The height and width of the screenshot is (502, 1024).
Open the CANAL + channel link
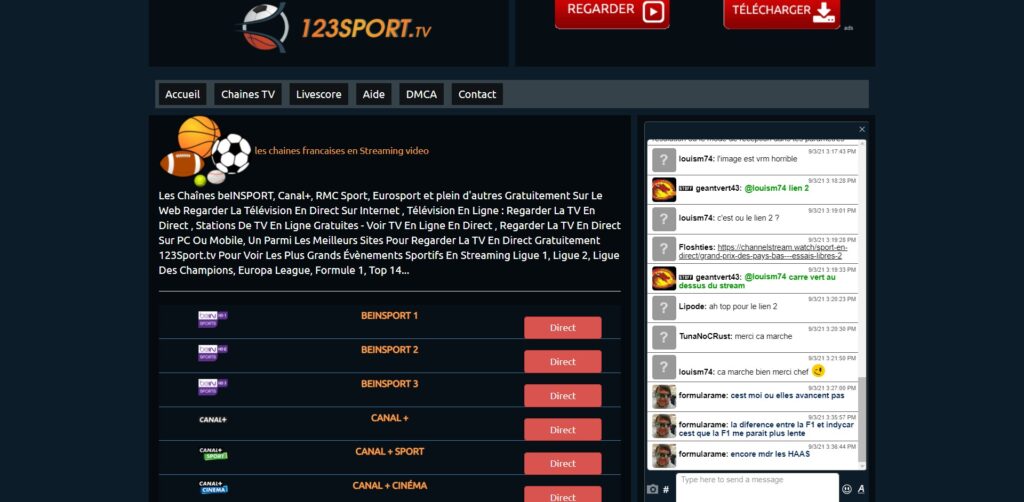389,418
